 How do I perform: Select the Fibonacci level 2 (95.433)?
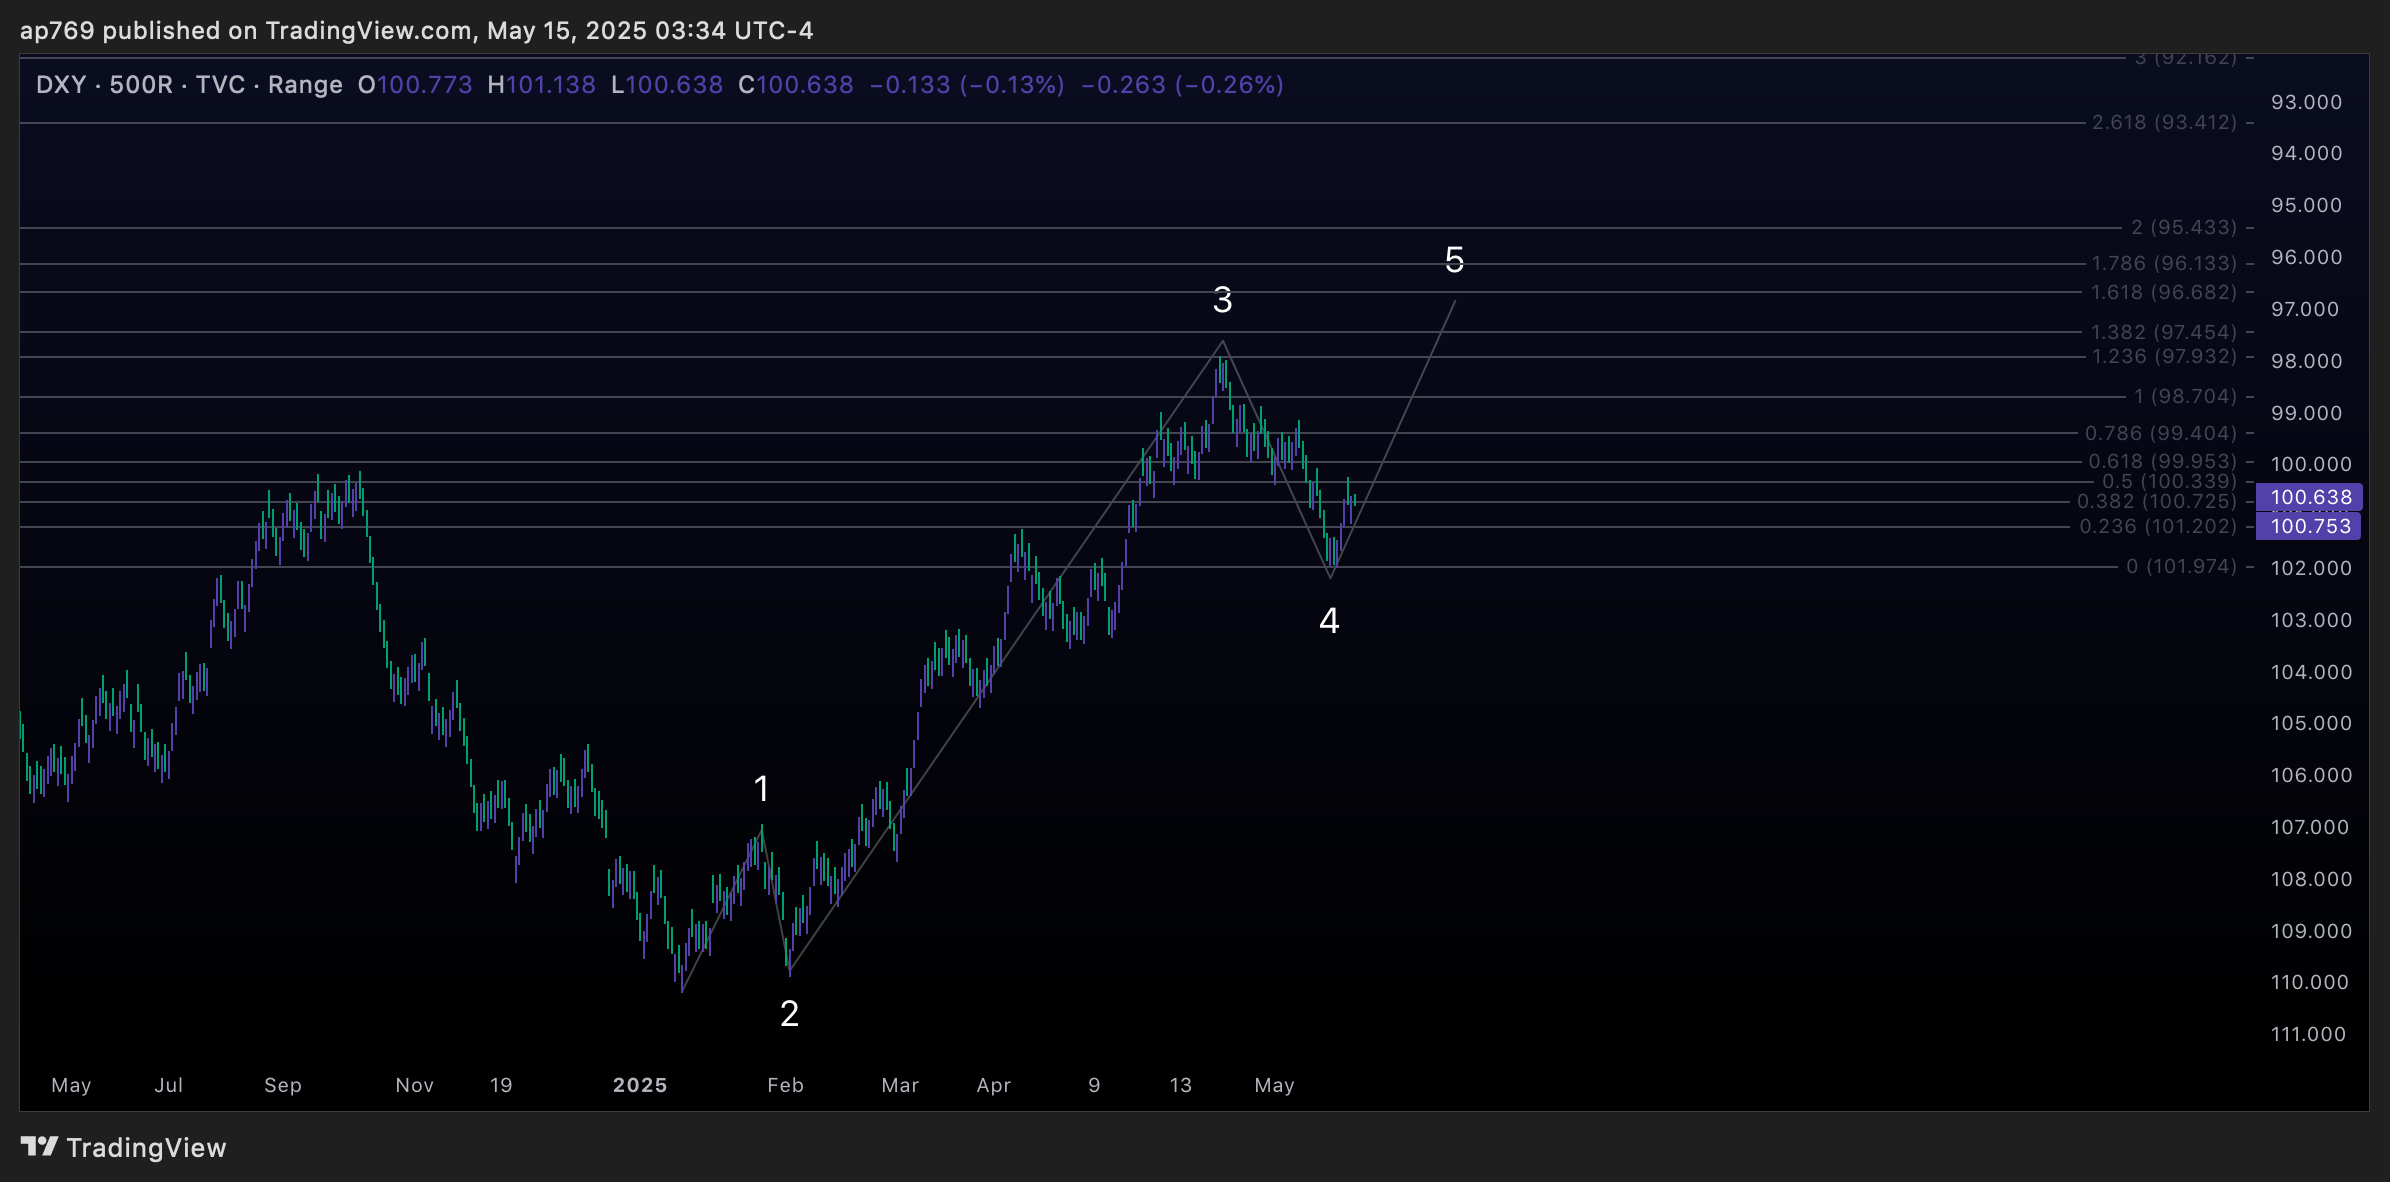(x=2184, y=227)
